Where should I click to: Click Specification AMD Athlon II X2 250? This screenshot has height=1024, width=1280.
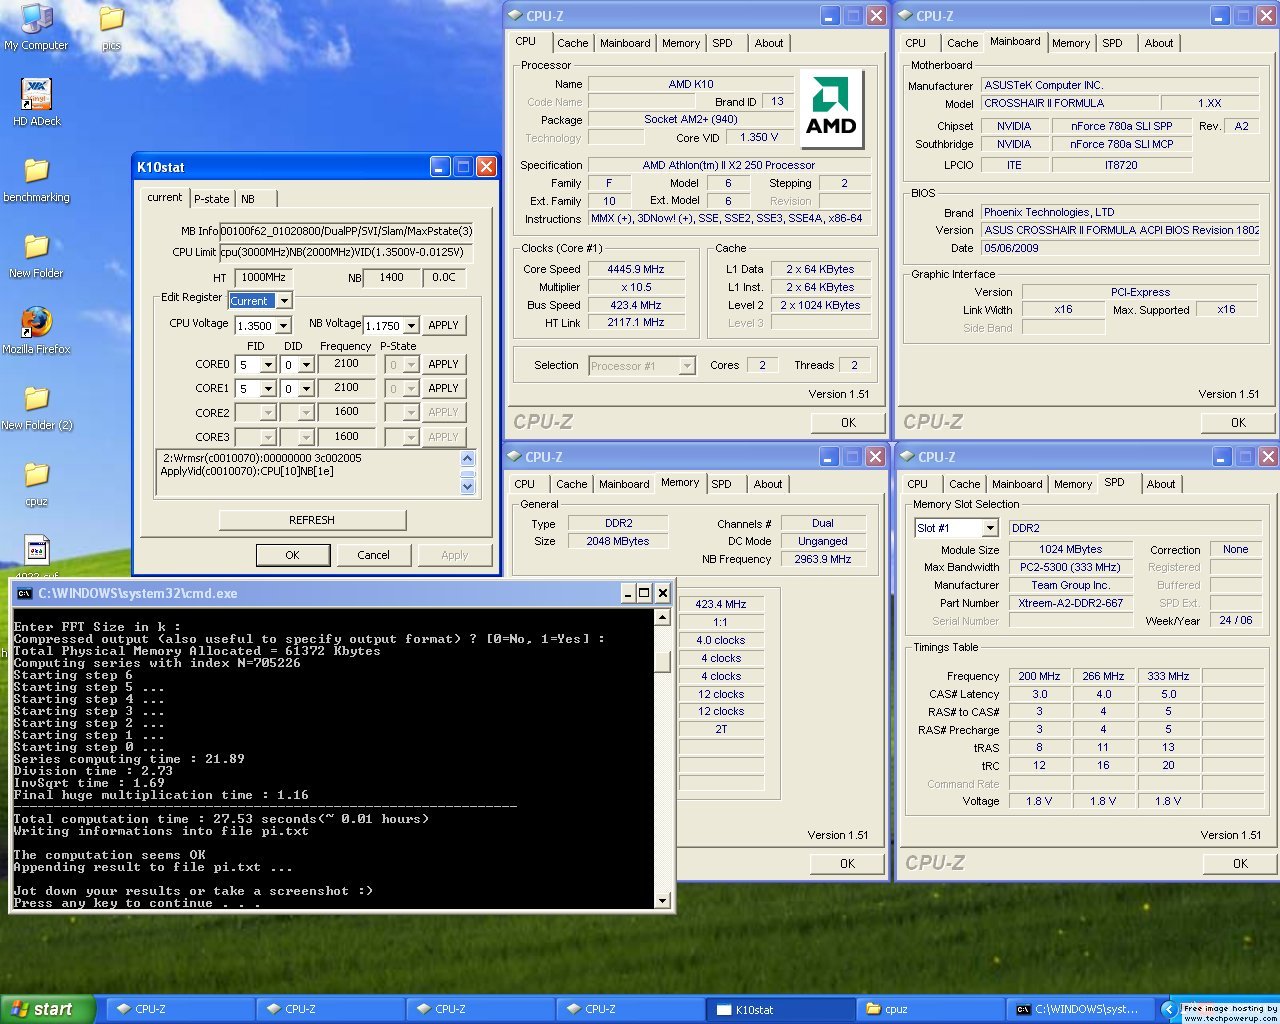click(728, 165)
